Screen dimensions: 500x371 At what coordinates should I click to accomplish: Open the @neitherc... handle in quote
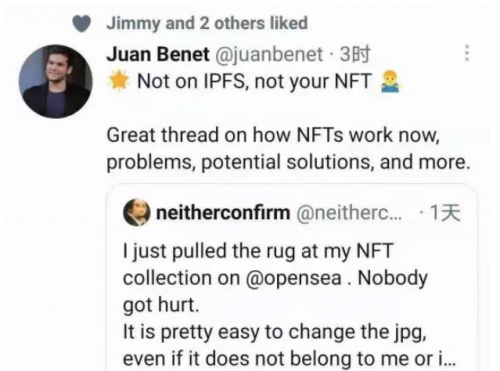coord(349,213)
